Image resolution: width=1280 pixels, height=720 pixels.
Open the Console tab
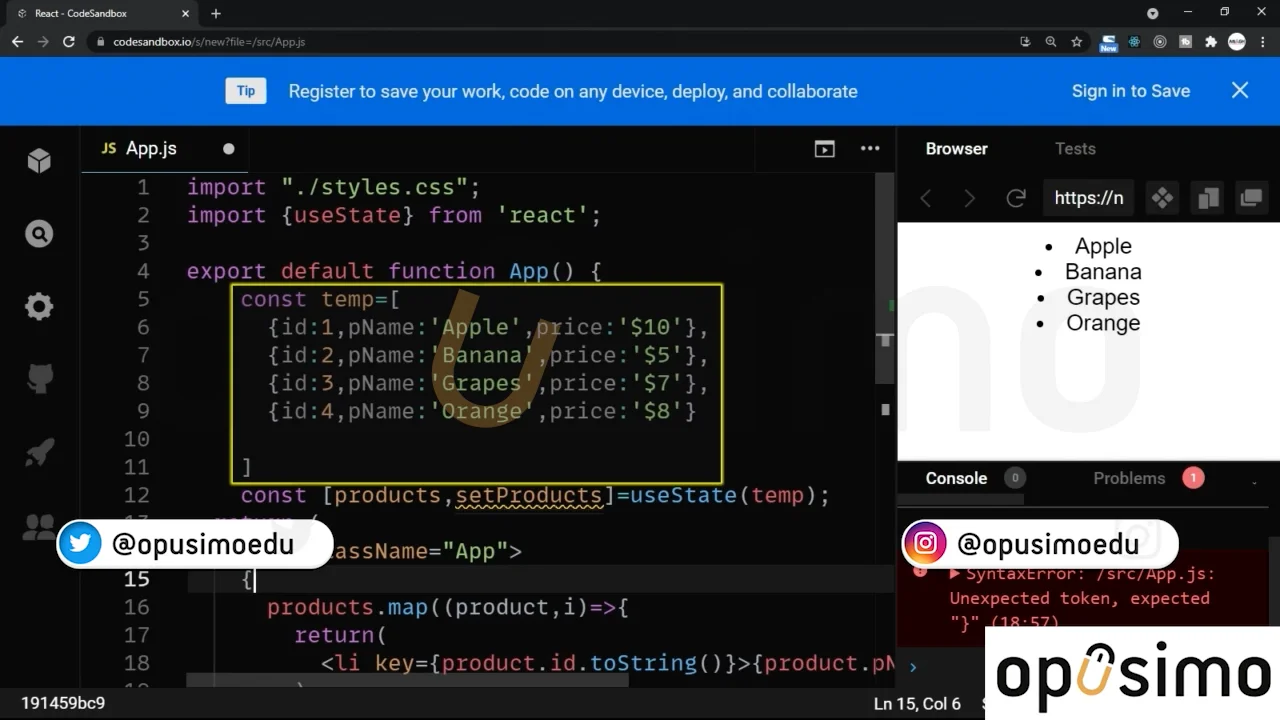click(x=956, y=478)
